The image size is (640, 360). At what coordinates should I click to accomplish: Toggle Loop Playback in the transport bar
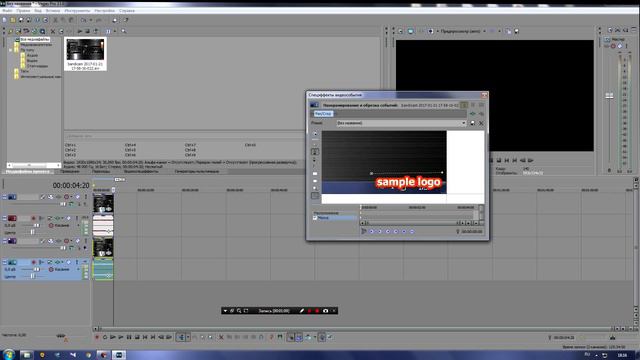tap(105, 337)
